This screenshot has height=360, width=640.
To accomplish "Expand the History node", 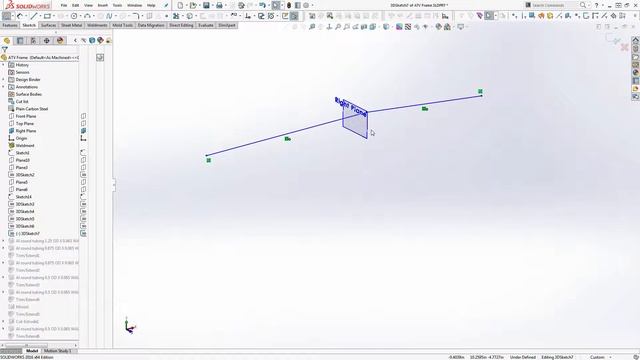I will 4,65.
